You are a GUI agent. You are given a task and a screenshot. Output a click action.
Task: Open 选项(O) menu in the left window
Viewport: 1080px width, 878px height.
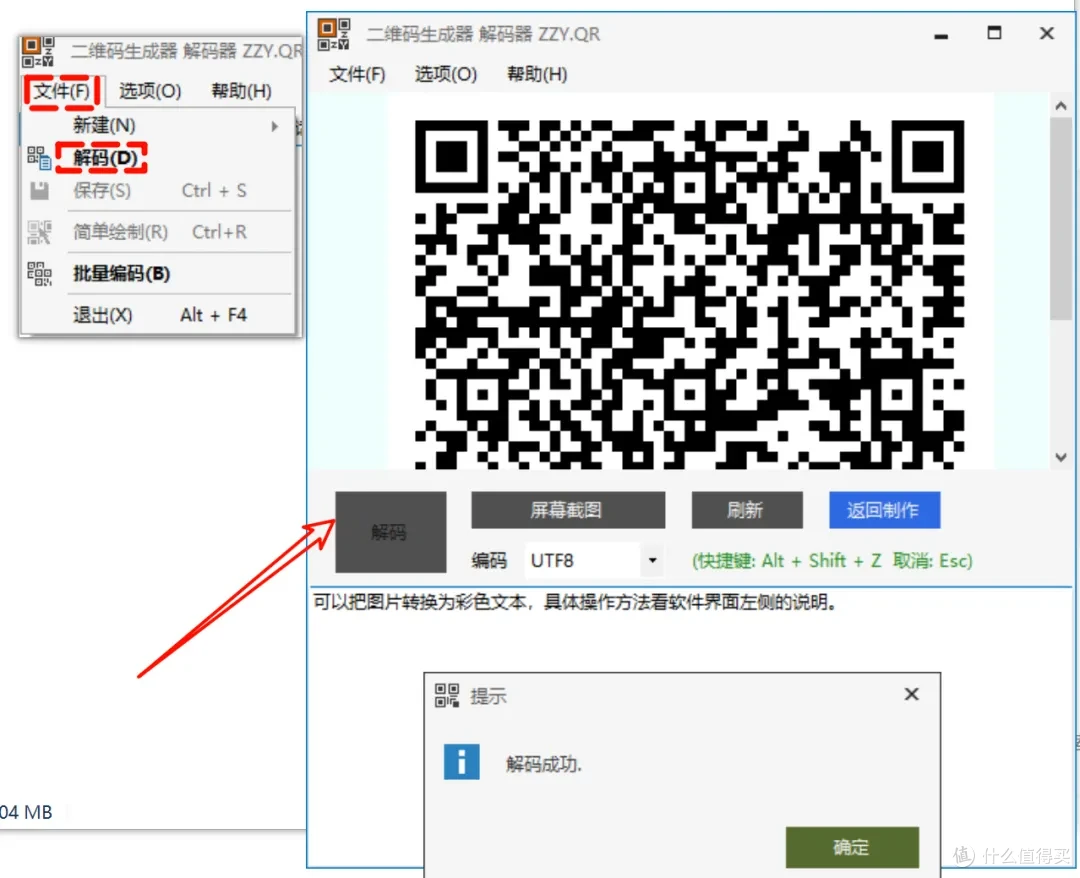150,91
